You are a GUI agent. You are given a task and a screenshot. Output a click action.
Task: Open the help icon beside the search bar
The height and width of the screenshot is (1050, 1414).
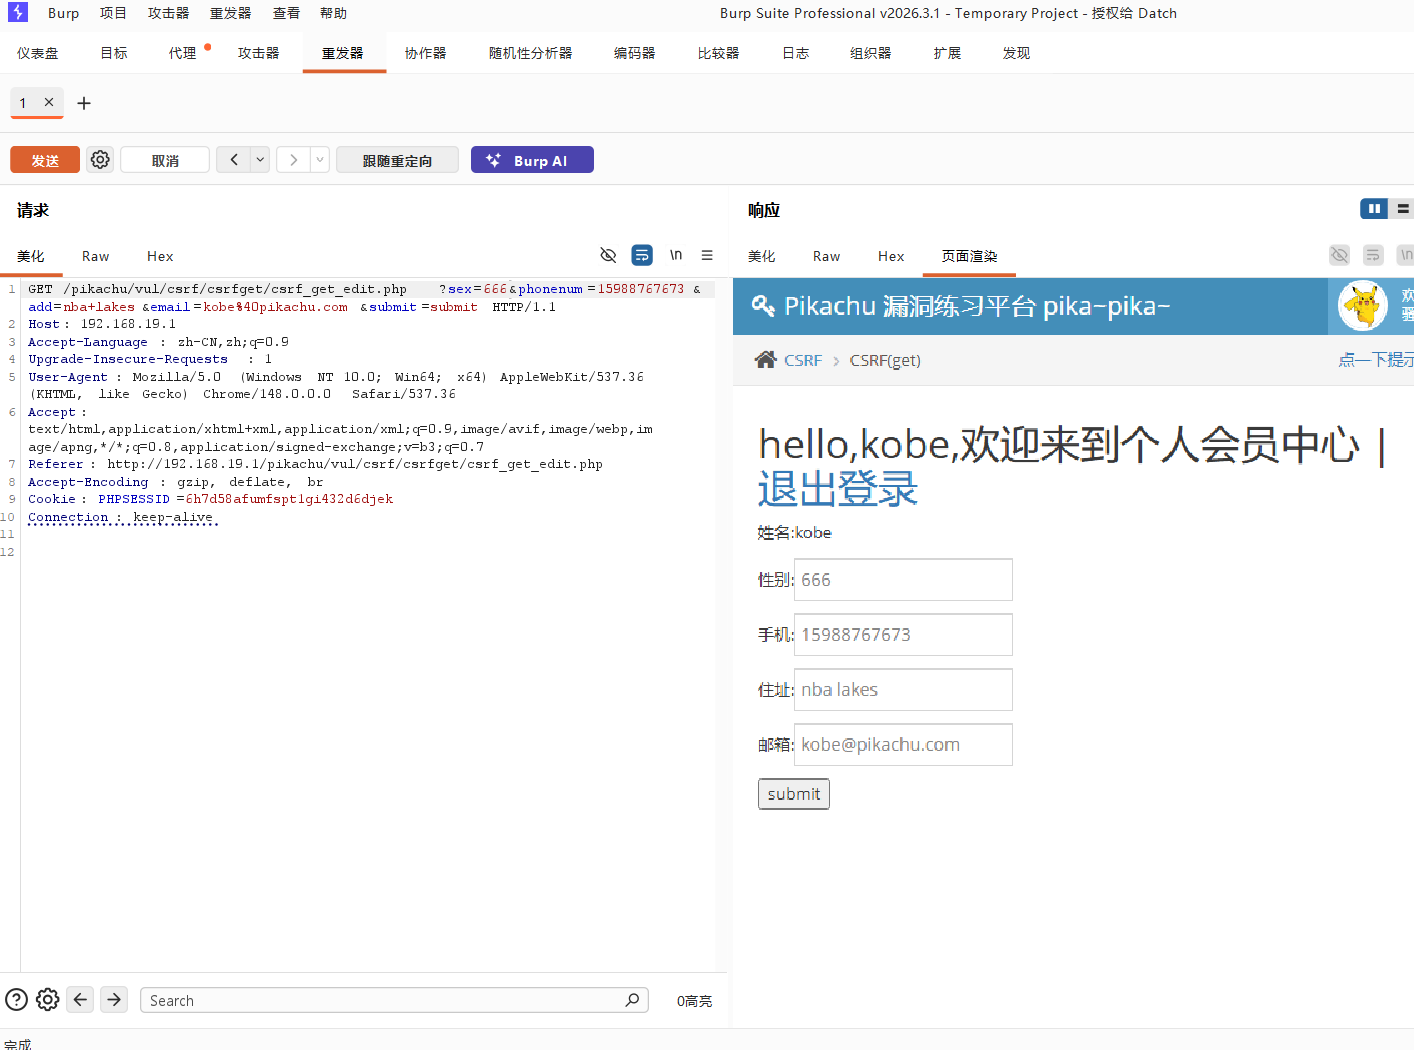16,999
